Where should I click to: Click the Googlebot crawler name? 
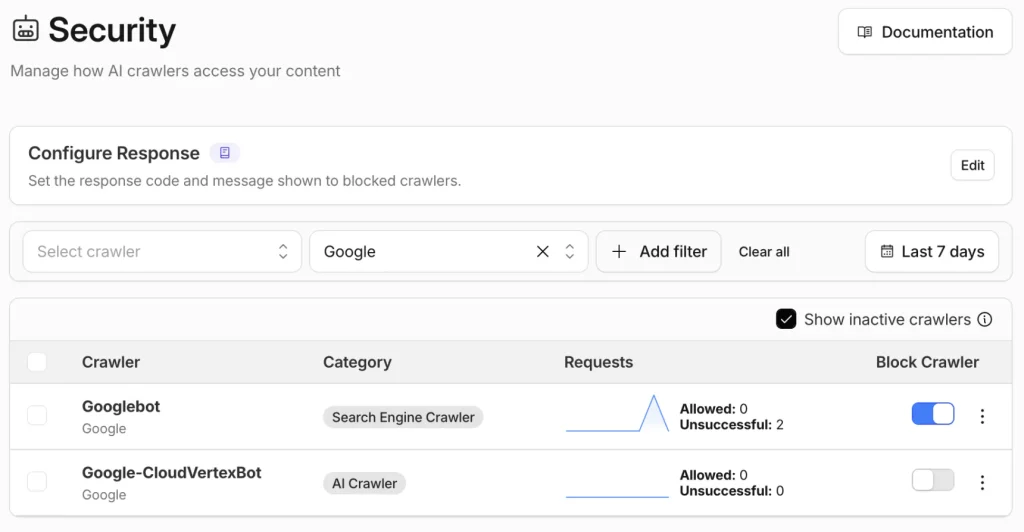121,407
